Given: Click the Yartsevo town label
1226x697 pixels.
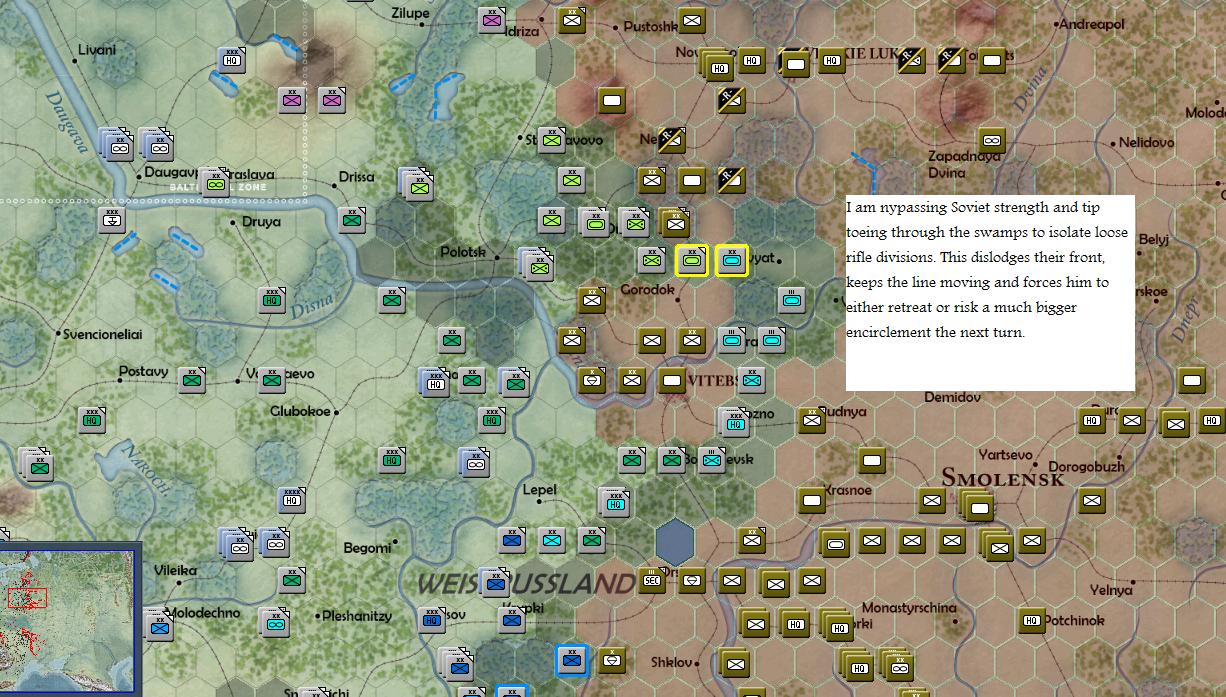Looking at the screenshot, I should [1005, 454].
